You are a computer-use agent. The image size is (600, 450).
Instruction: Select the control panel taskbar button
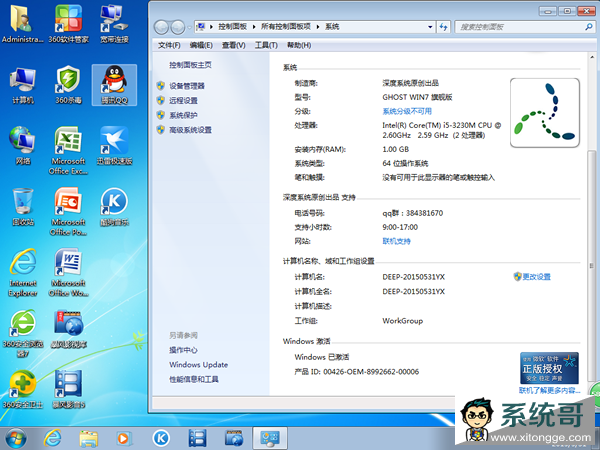(x=270, y=439)
